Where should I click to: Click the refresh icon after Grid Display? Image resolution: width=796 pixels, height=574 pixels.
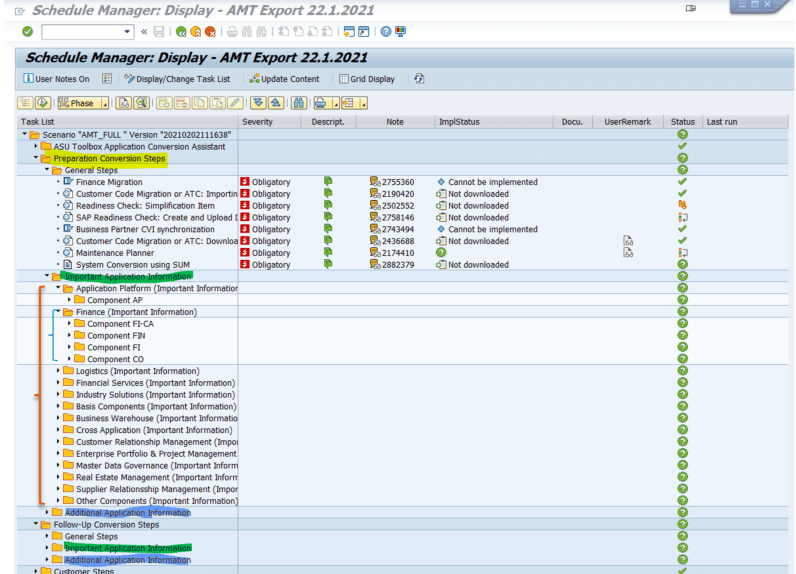tap(419, 79)
